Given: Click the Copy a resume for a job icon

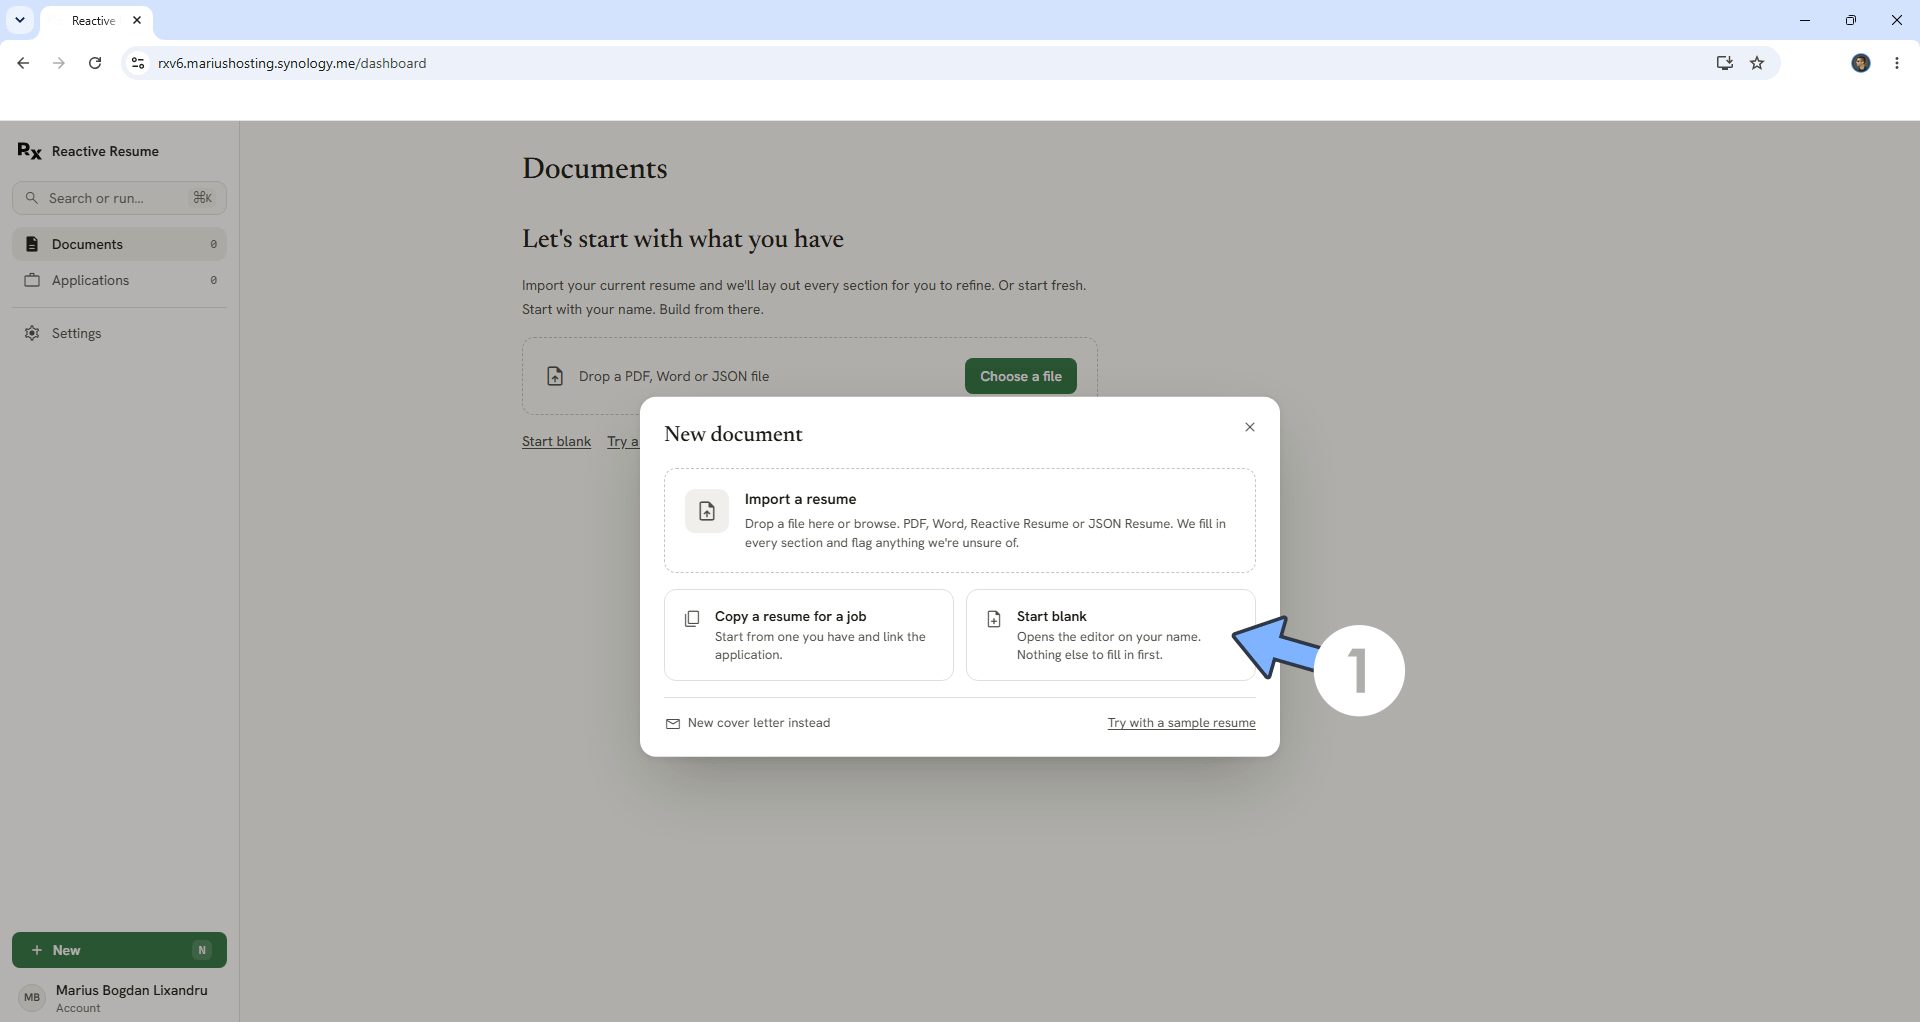Looking at the screenshot, I should (x=692, y=619).
